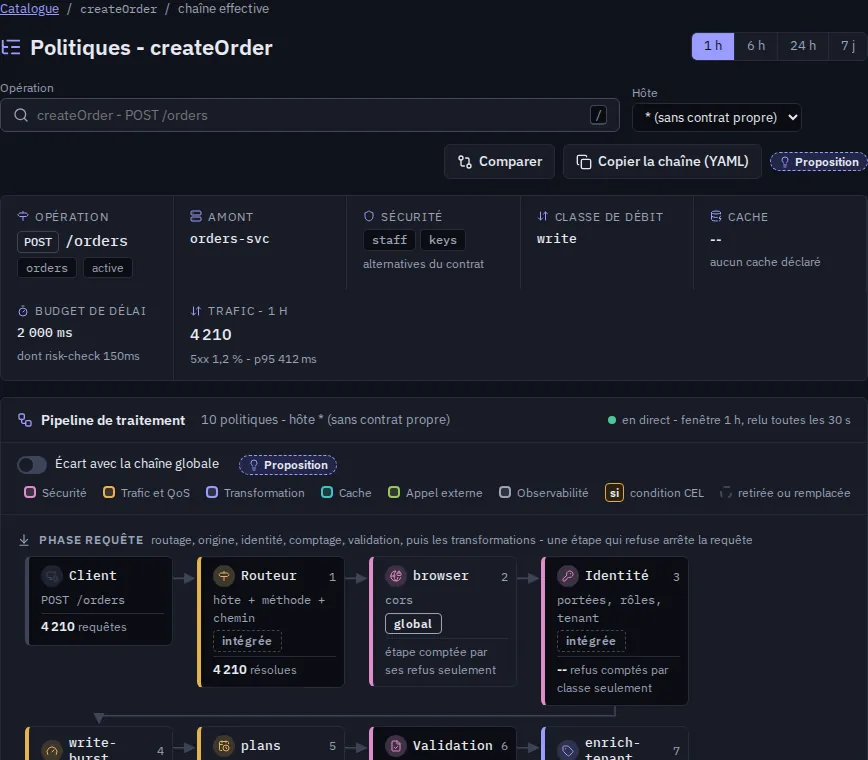Toggle Écart avec la chaîne globale switch
Viewport: 868px width, 760px height.
pos(32,464)
